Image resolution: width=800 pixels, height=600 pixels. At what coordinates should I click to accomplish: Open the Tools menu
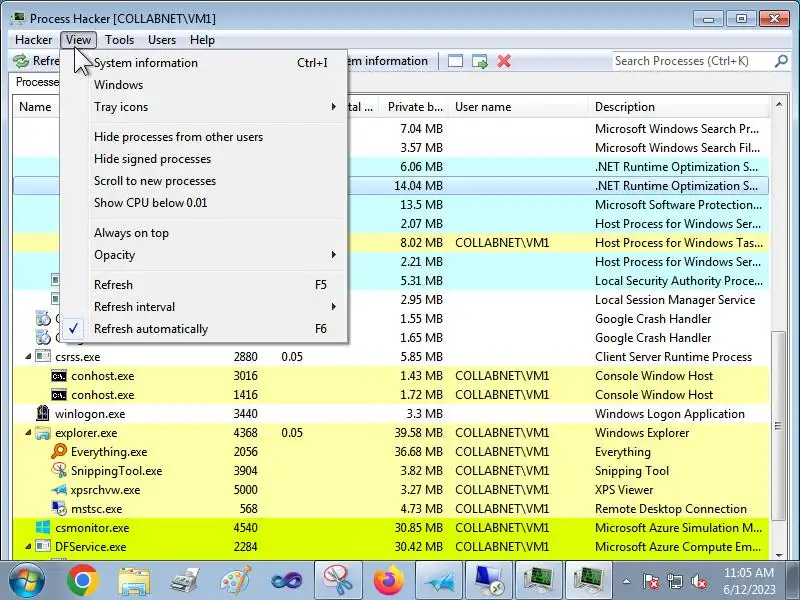click(x=119, y=40)
